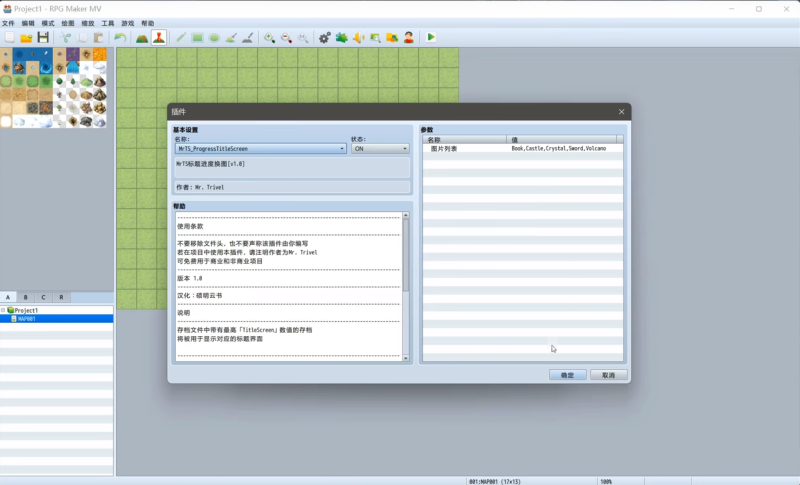Open the 绘图 menu
The image size is (800, 485).
(68, 23)
